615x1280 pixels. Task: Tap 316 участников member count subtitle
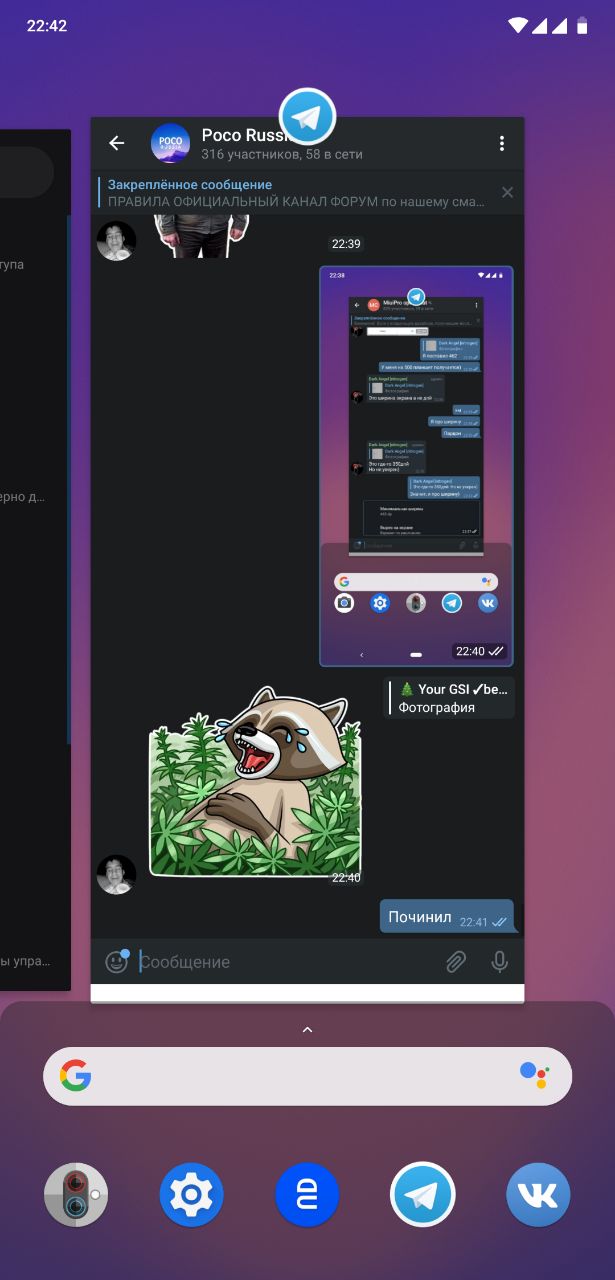[x=282, y=155]
